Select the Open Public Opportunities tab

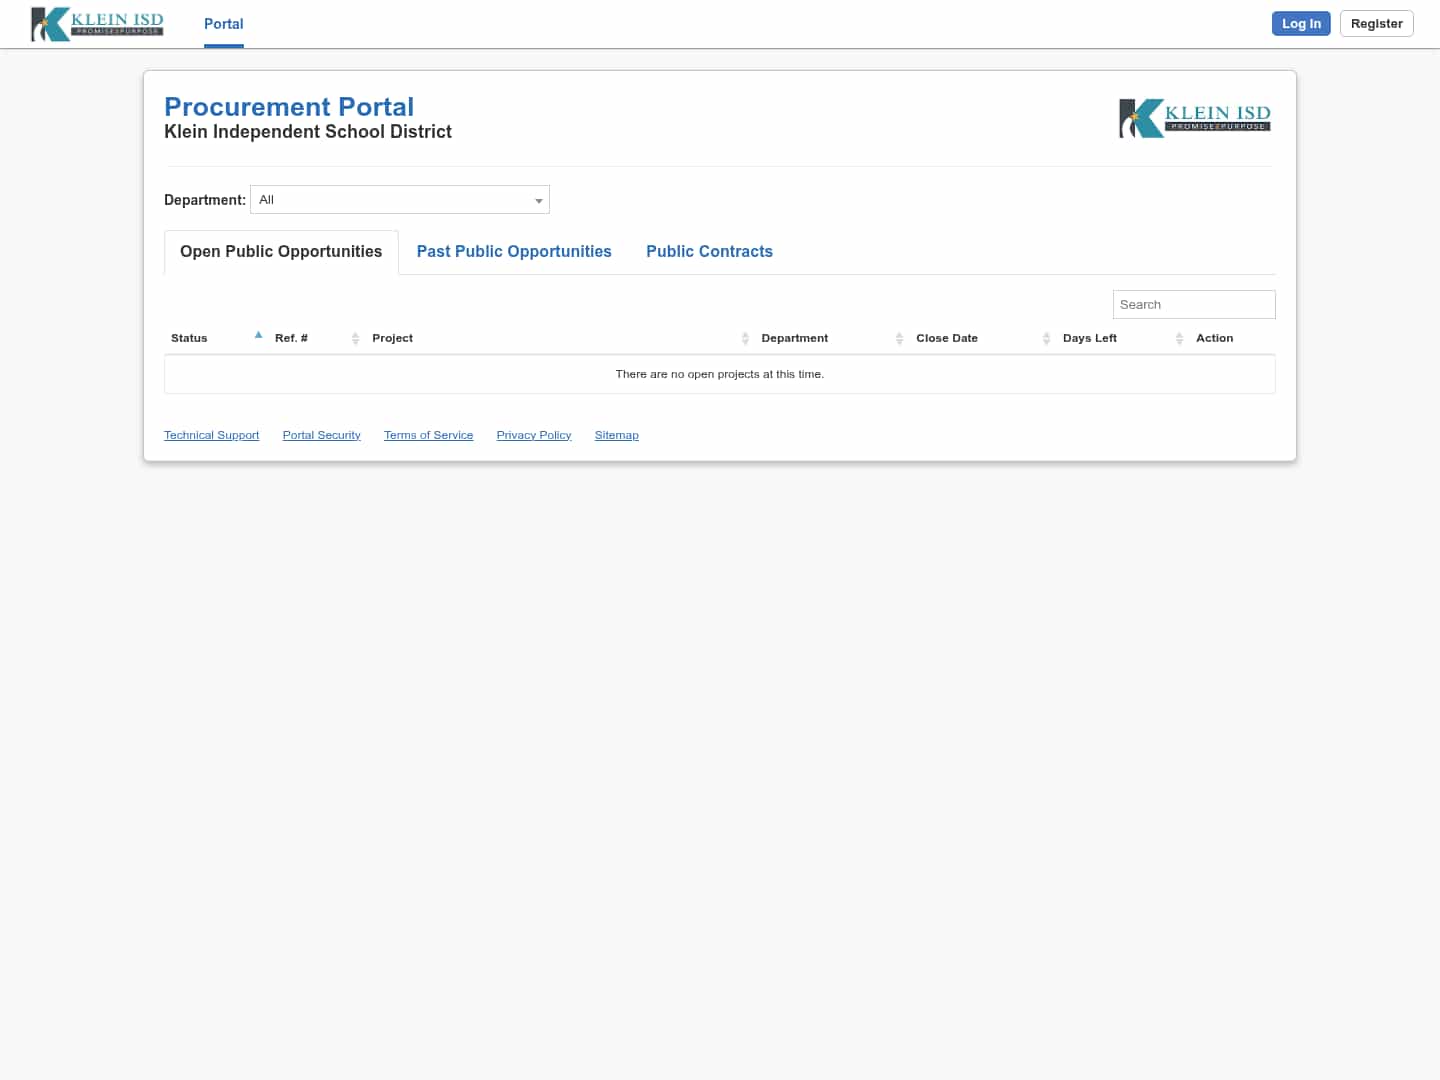pyautogui.click(x=281, y=252)
